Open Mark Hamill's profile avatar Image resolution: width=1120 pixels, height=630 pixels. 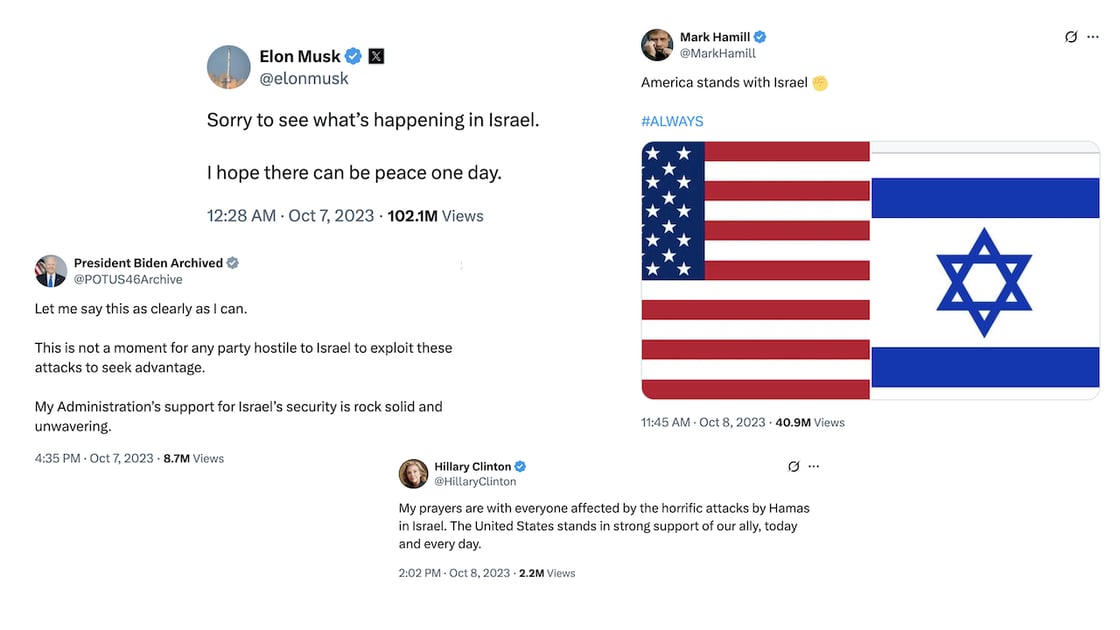tap(656, 45)
